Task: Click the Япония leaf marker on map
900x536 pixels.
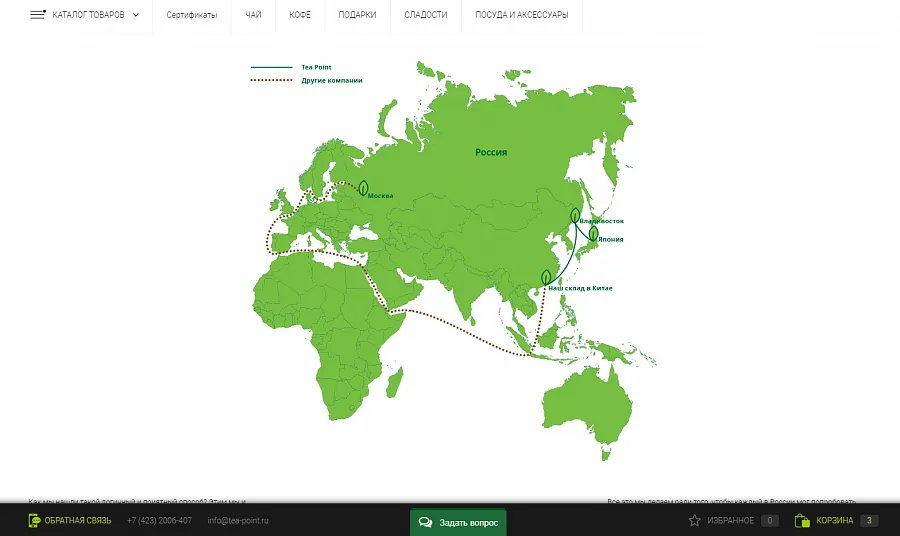Action: pyautogui.click(x=593, y=233)
